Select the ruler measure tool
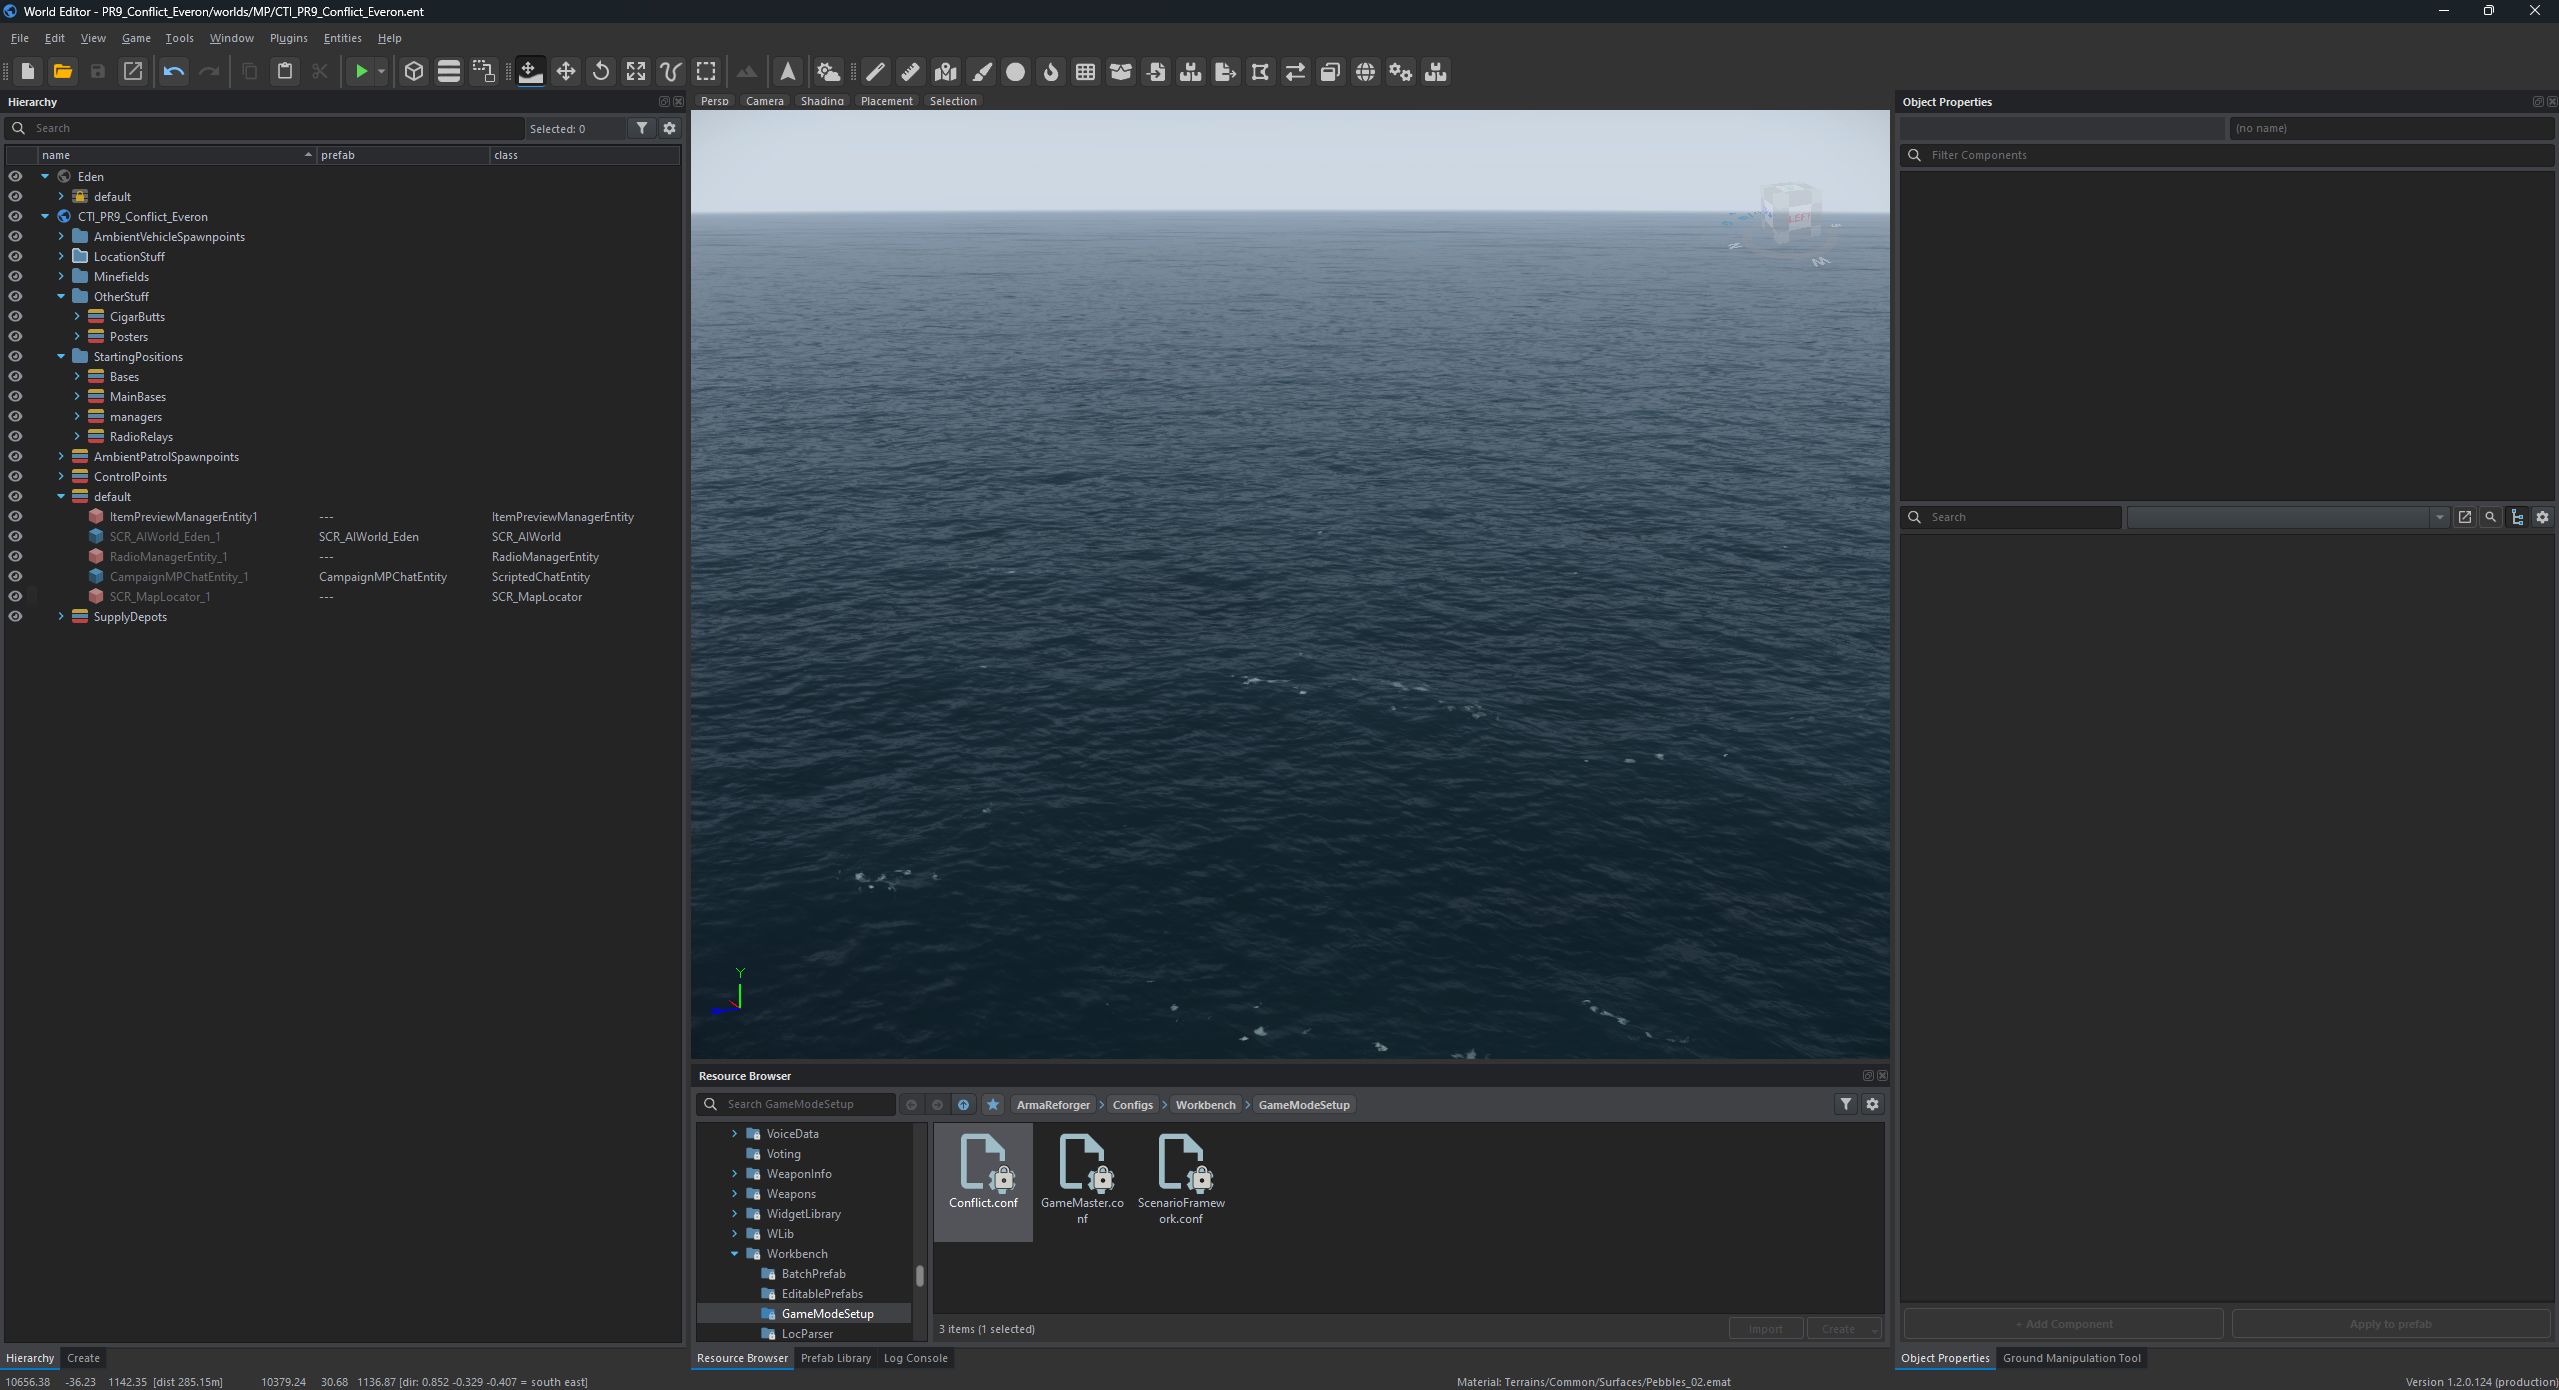 [910, 71]
